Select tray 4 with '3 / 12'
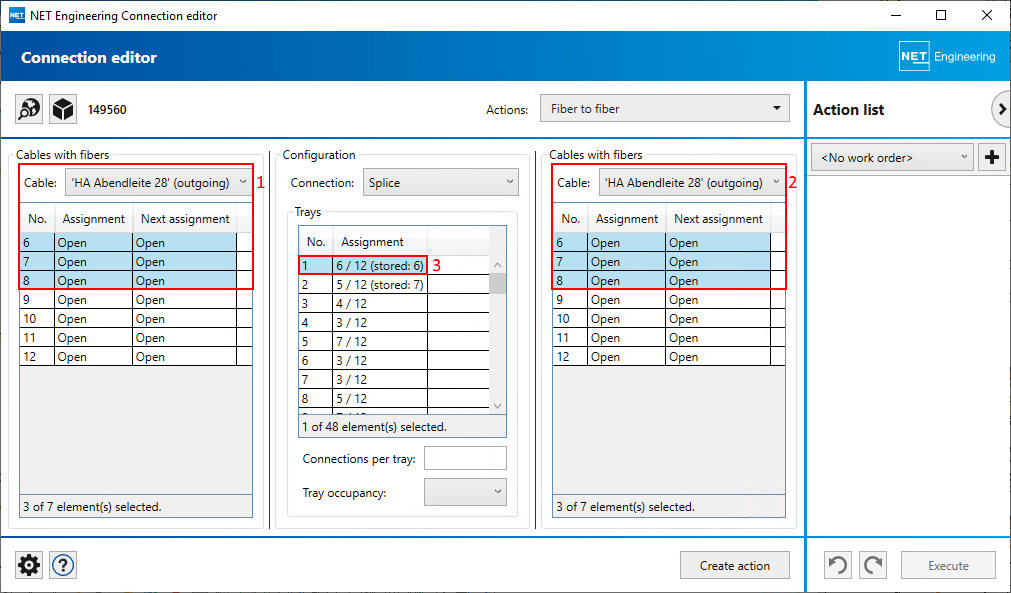Screen dimensions: 1011x593 (x=394, y=322)
